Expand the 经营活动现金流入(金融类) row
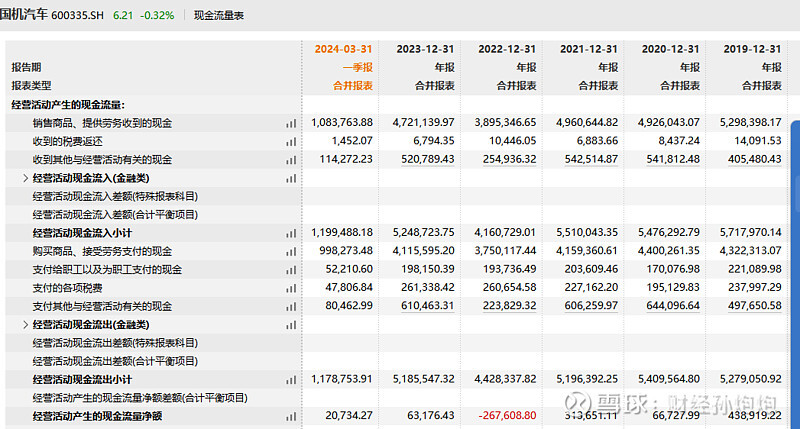 (x=26, y=178)
